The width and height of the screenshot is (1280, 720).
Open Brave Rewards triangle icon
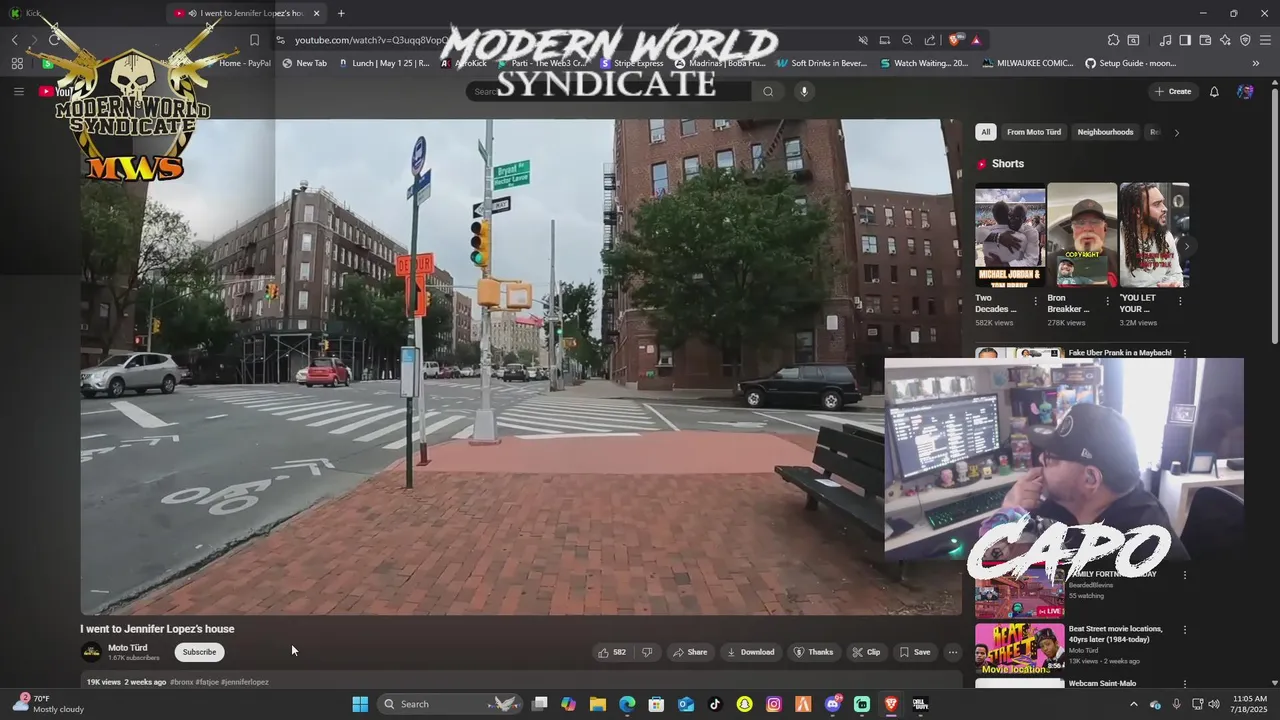976,40
